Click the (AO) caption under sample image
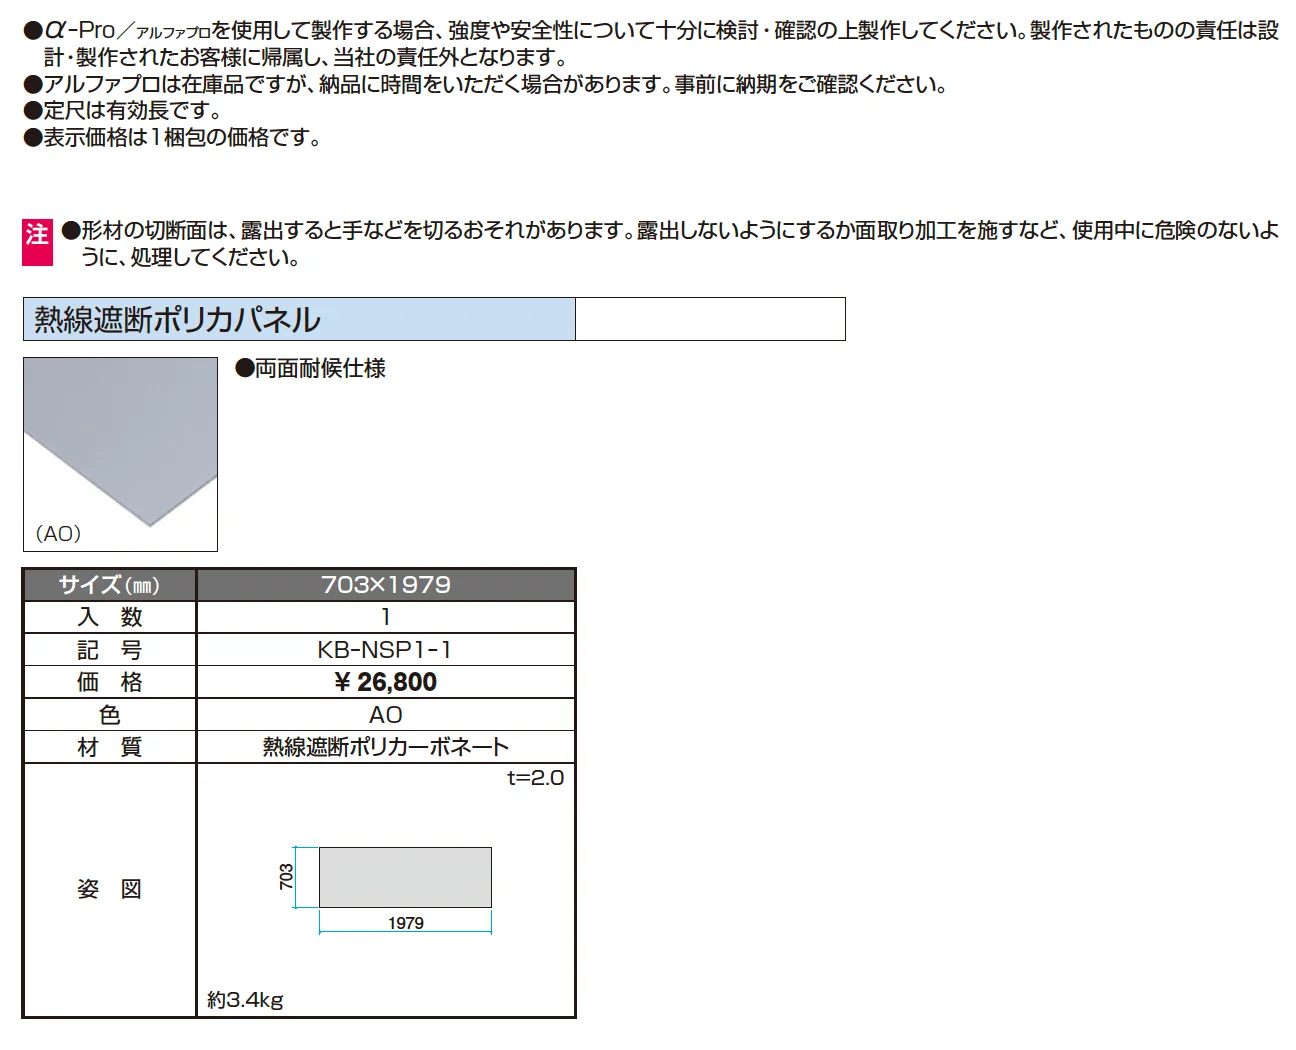The height and width of the screenshot is (1050, 1296). pos(58,534)
